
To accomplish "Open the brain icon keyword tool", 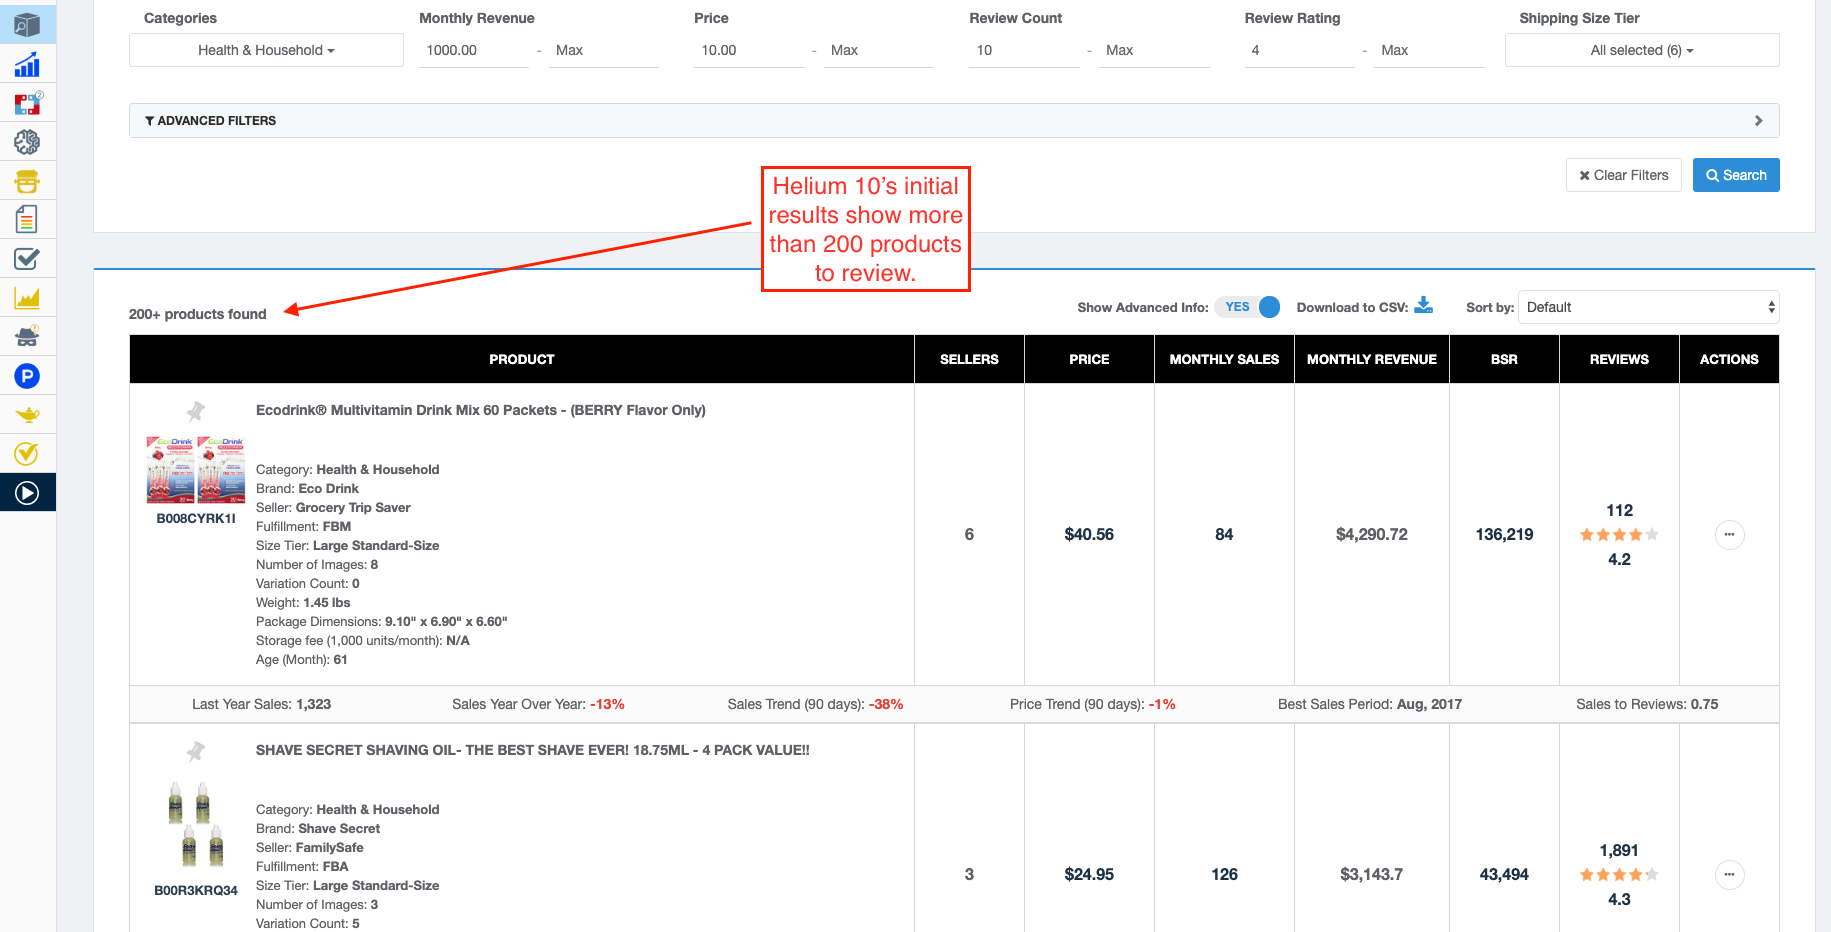I will click(27, 142).
